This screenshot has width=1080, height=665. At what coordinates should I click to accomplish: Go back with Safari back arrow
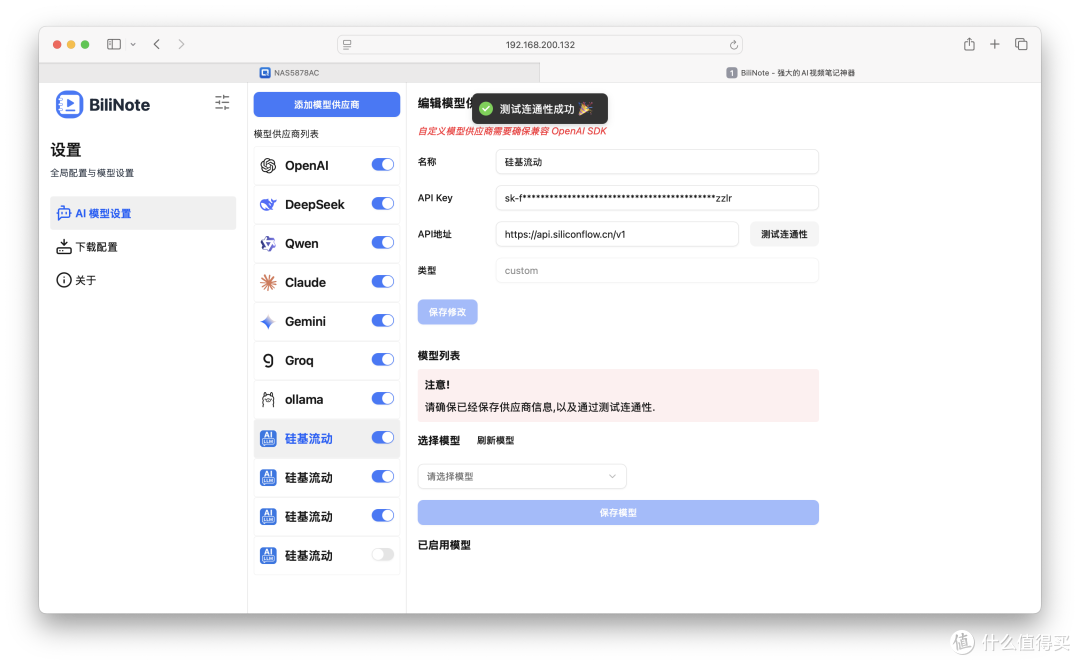(x=157, y=44)
